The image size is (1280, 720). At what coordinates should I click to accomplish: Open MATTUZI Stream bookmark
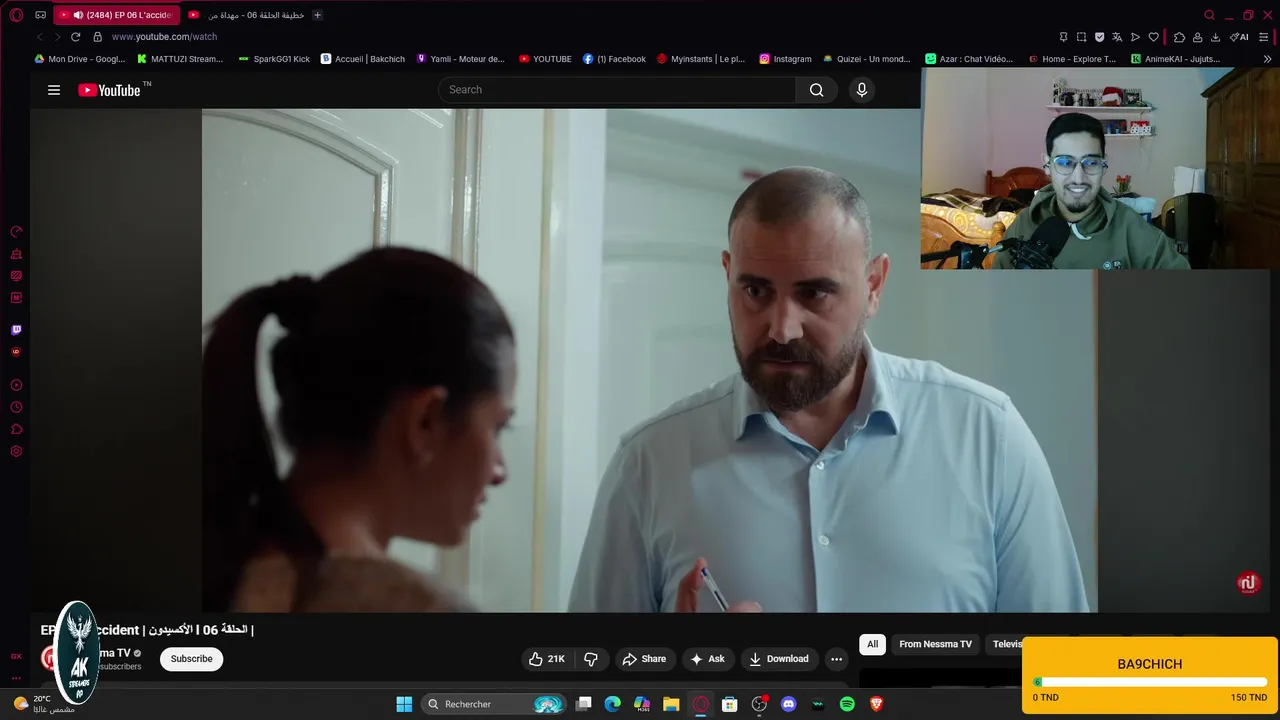point(180,59)
